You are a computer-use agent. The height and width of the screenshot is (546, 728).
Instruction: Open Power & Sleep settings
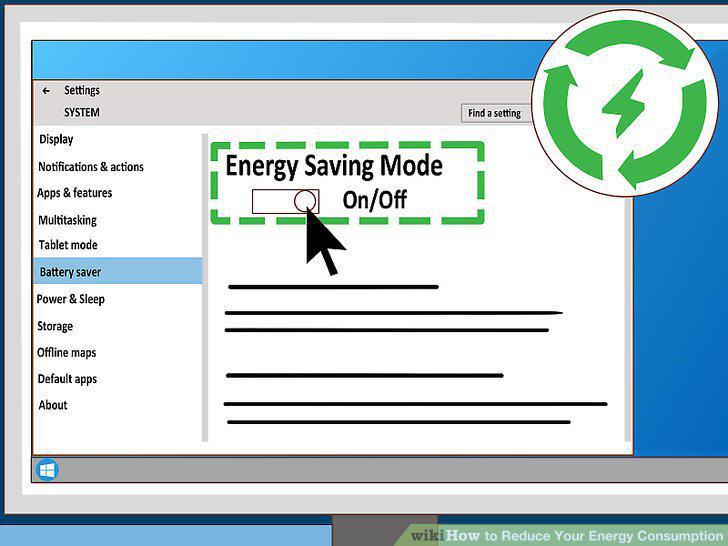point(71,299)
